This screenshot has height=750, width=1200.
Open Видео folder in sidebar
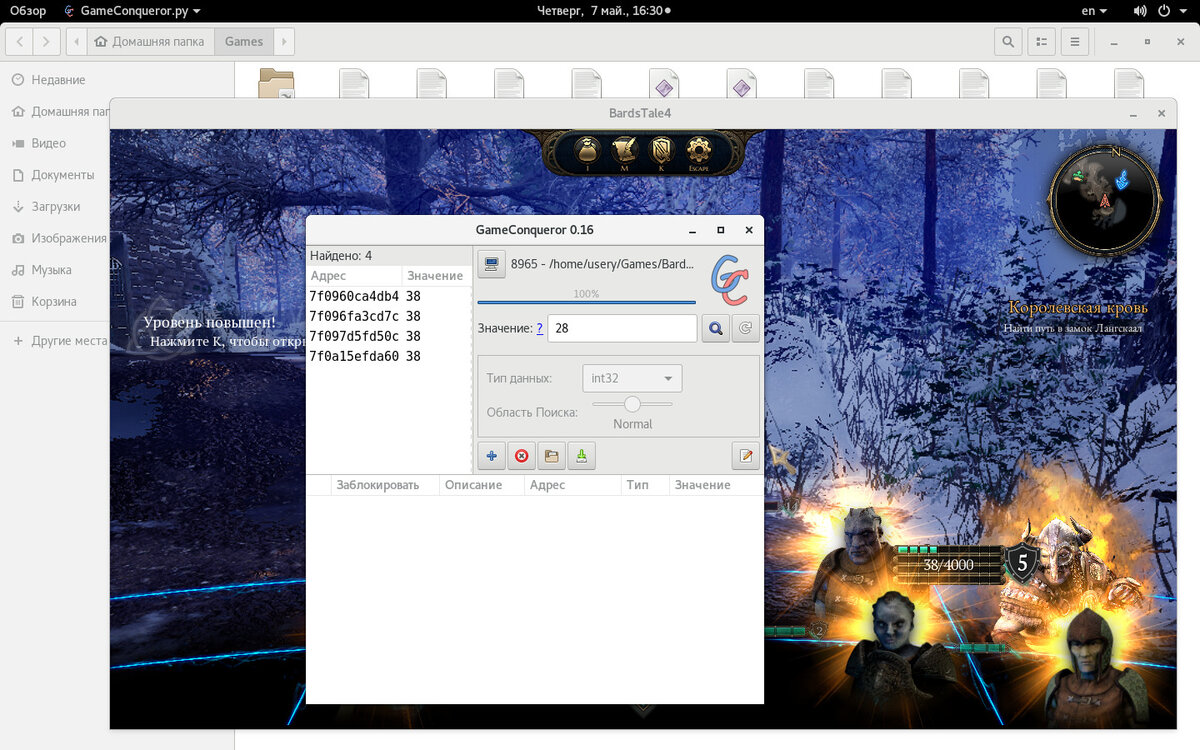pyautogui.click(x=48, y=143)
